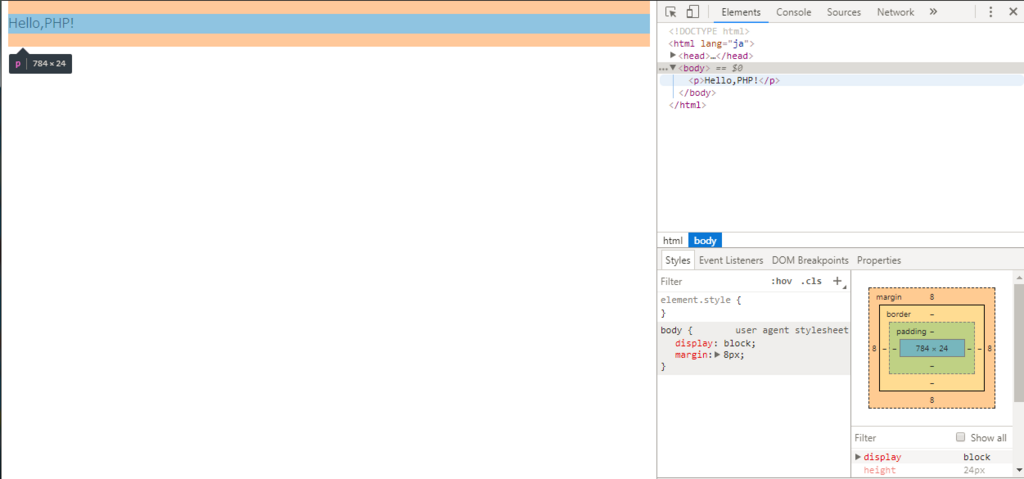Switch to the Console tab
Image resolution: width=1024 pixels, height=479 pixels.
point(793,12)
